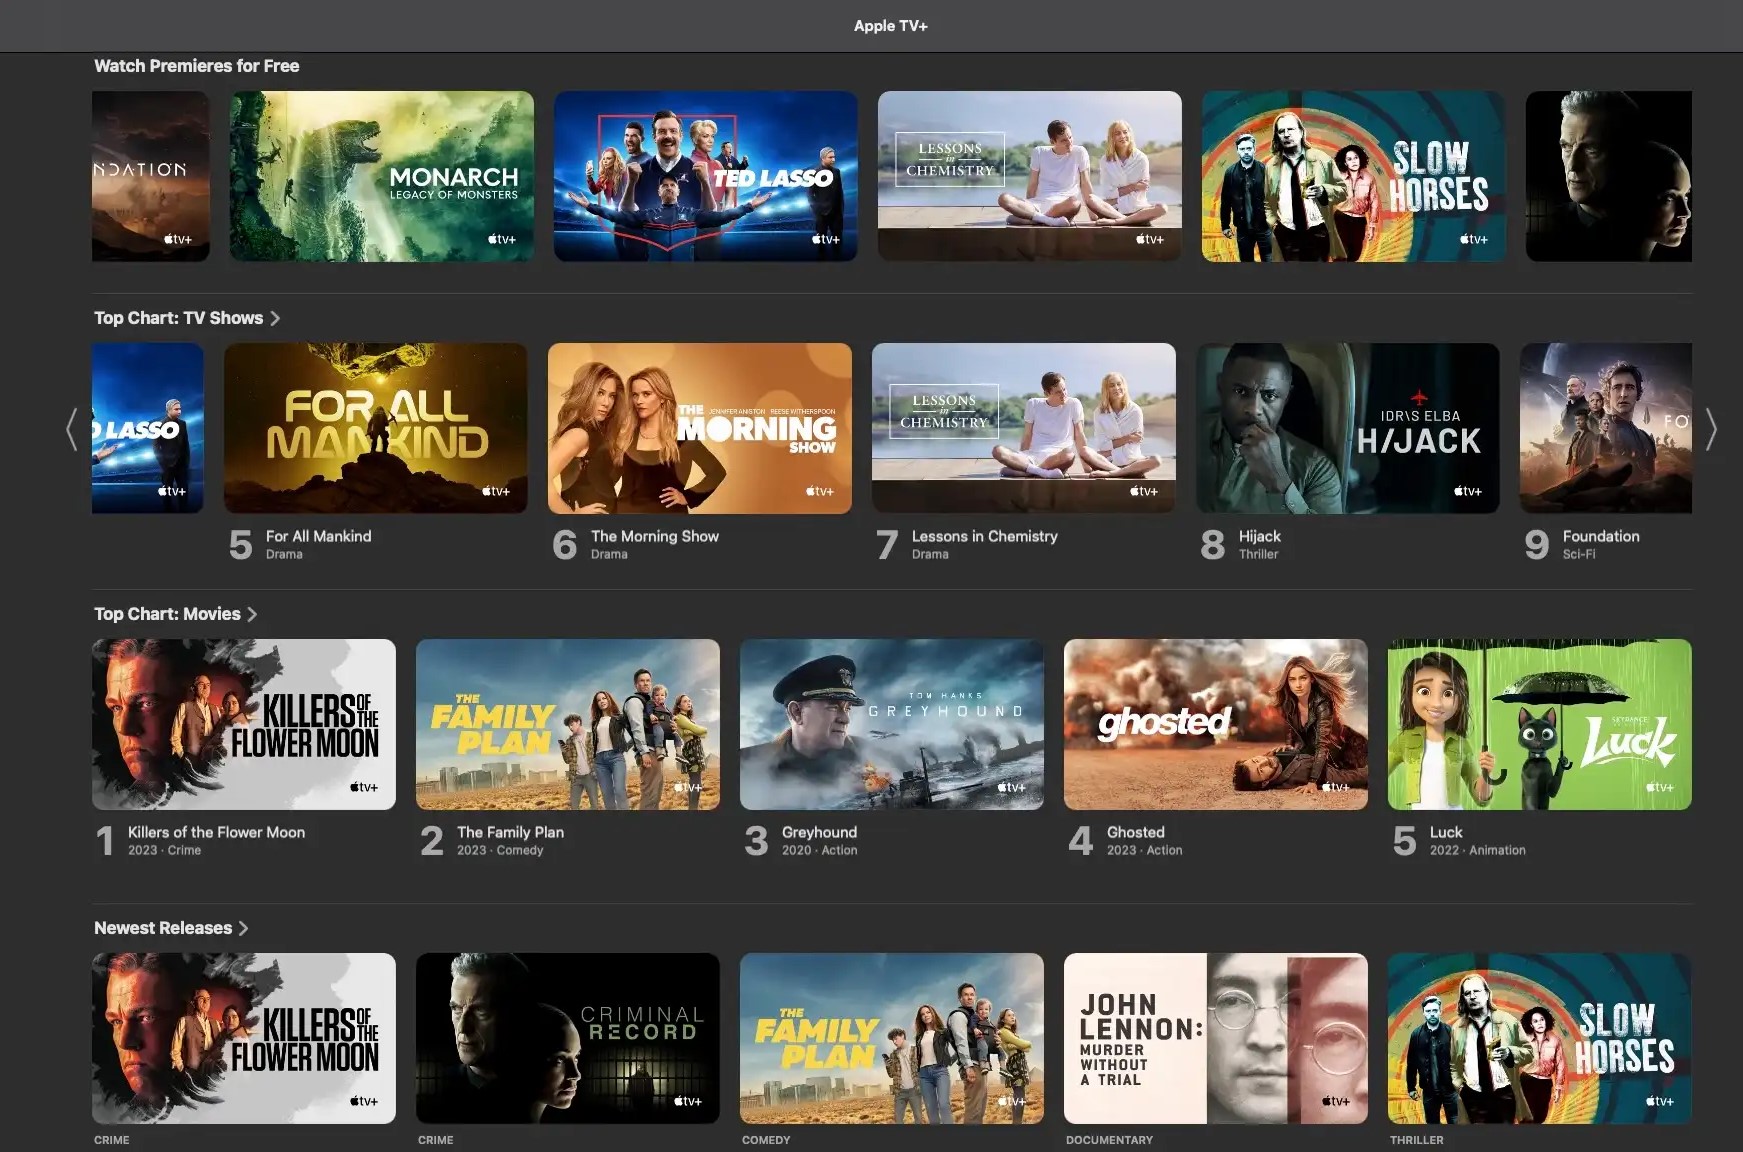Click DOCUMENTARY label under John Lennon
Viewport: 1743px width, 1152px height.
1109,1140
